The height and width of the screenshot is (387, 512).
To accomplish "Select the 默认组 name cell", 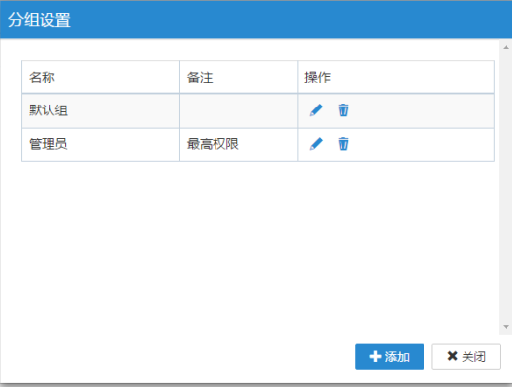I will click(100, 111).
